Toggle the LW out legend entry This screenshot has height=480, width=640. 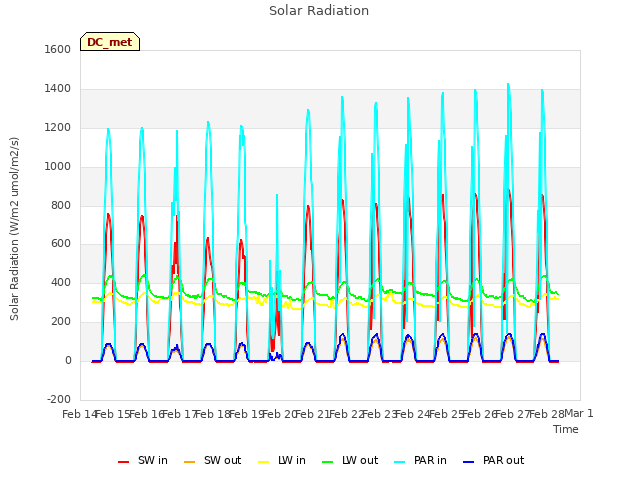(350, 460)
